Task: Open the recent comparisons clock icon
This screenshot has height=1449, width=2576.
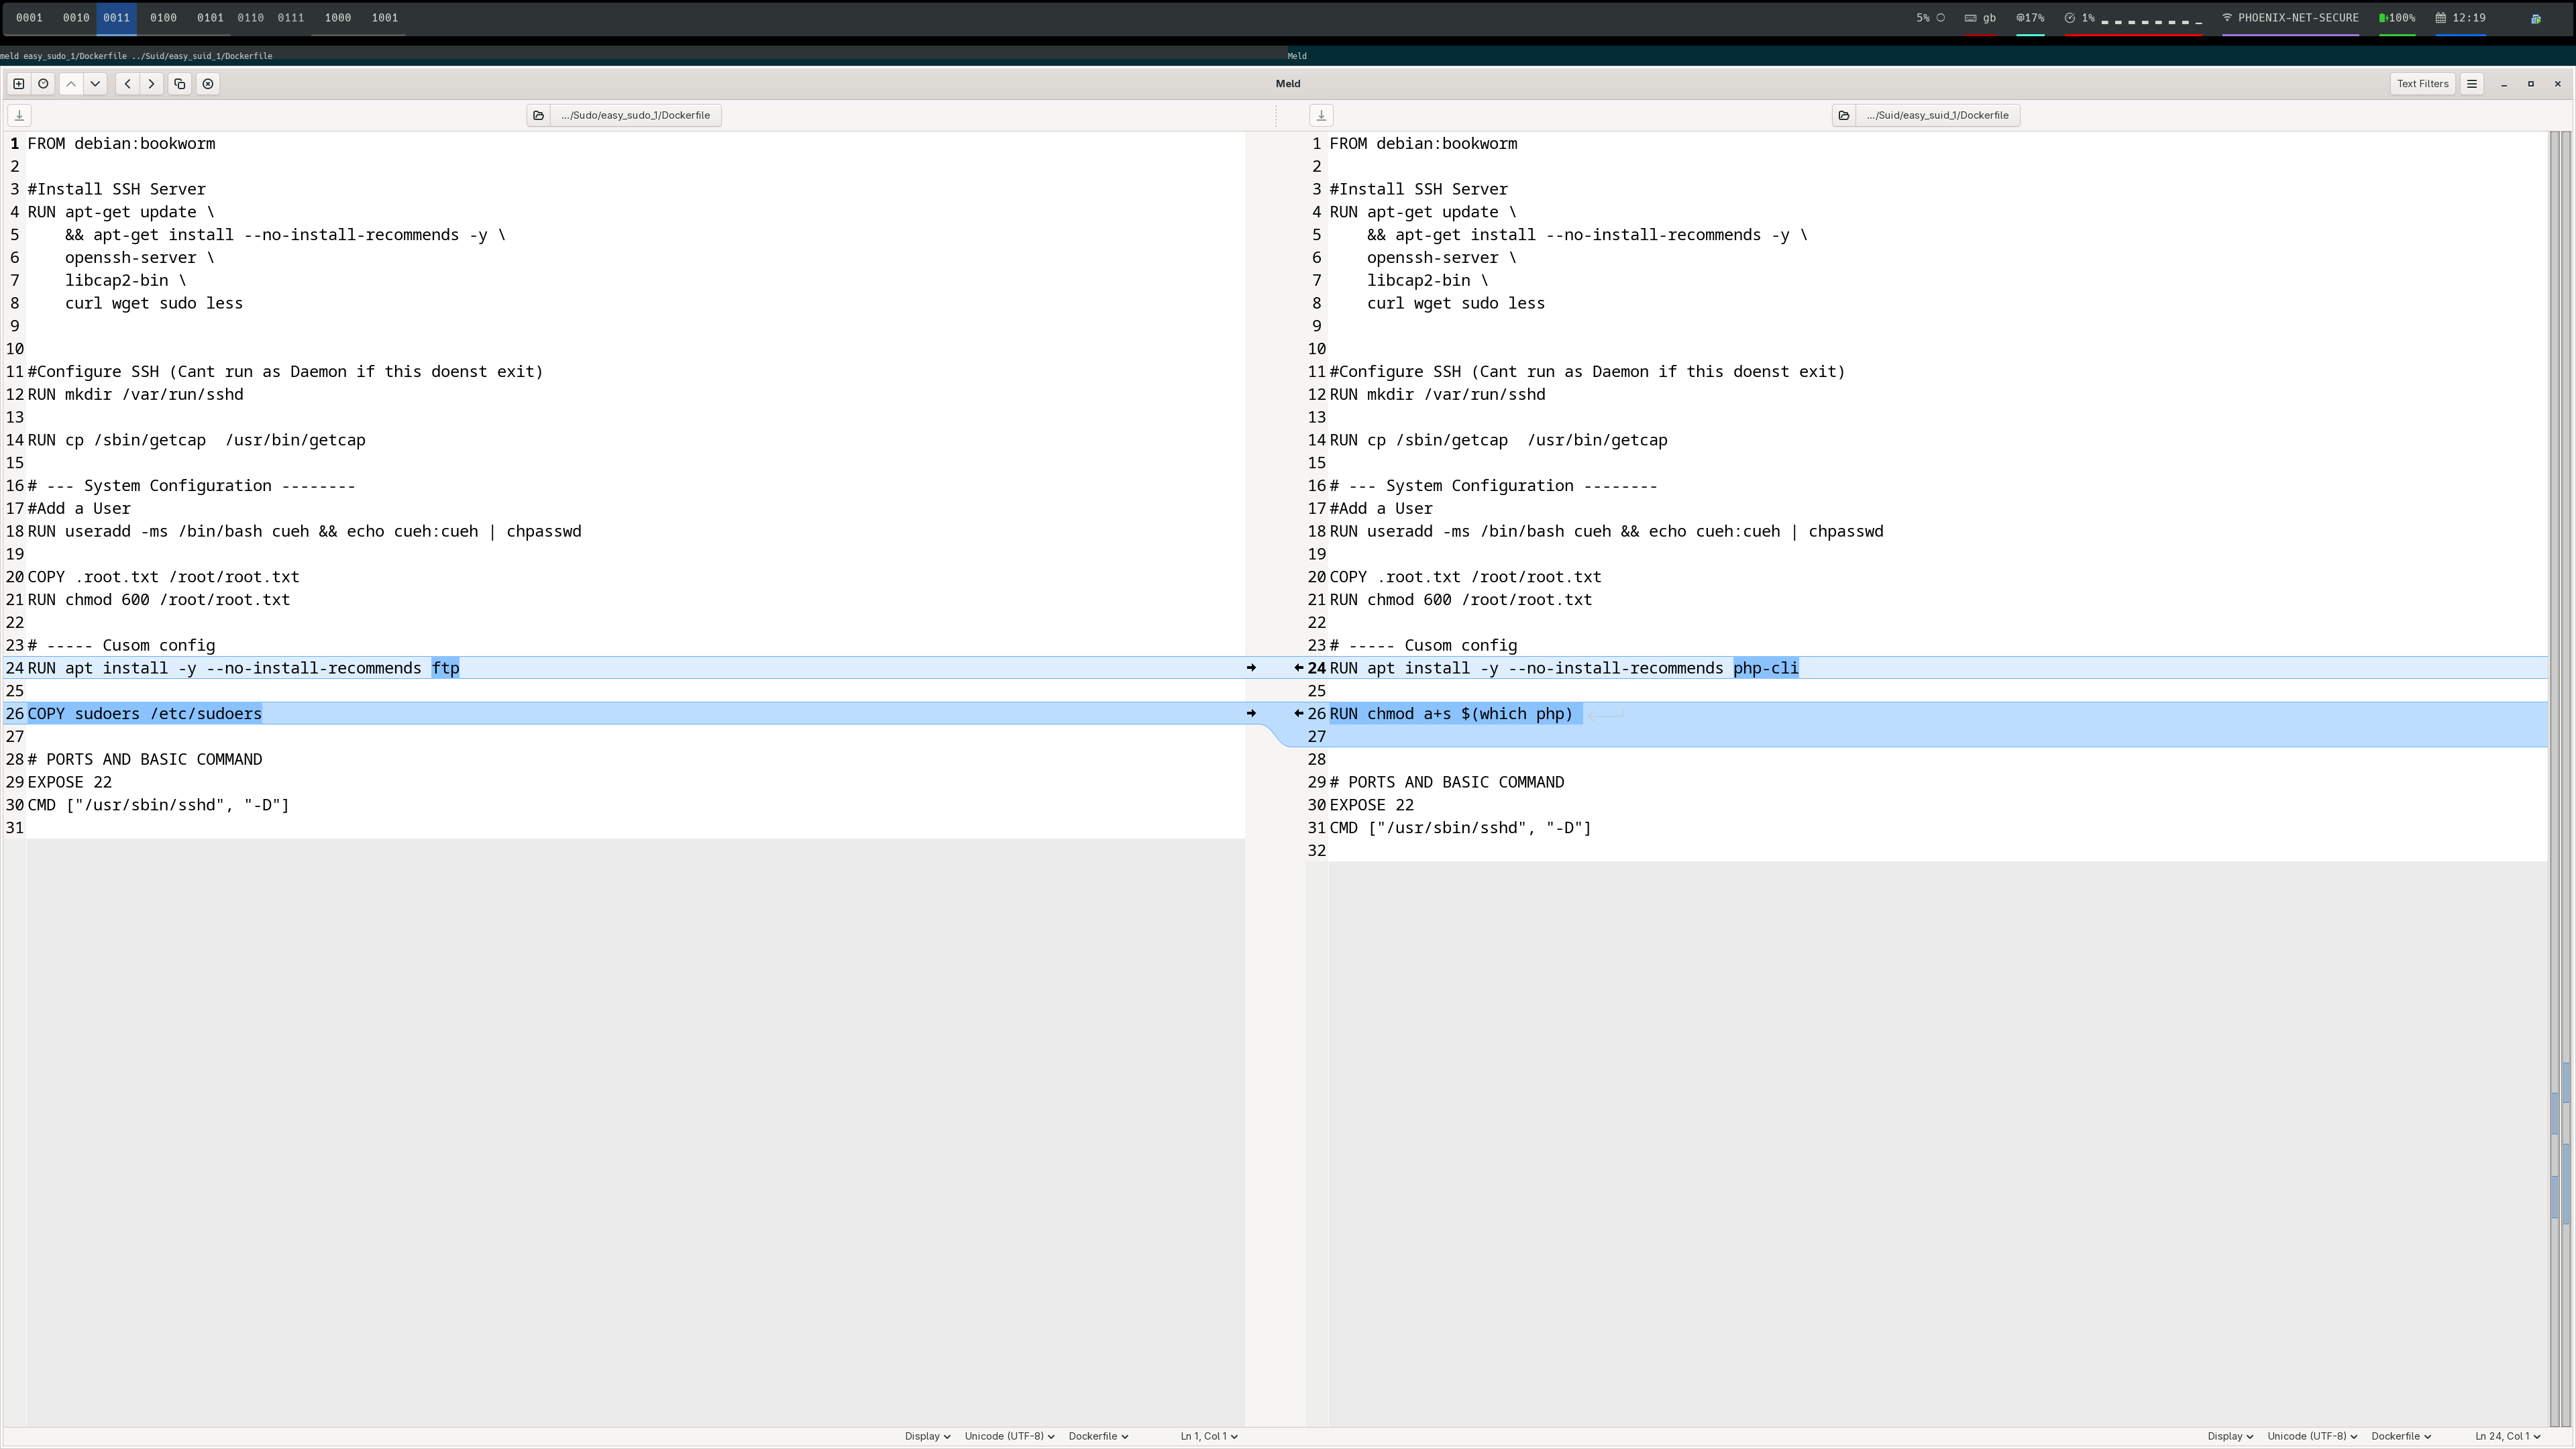Action: (x=43, y=84)
